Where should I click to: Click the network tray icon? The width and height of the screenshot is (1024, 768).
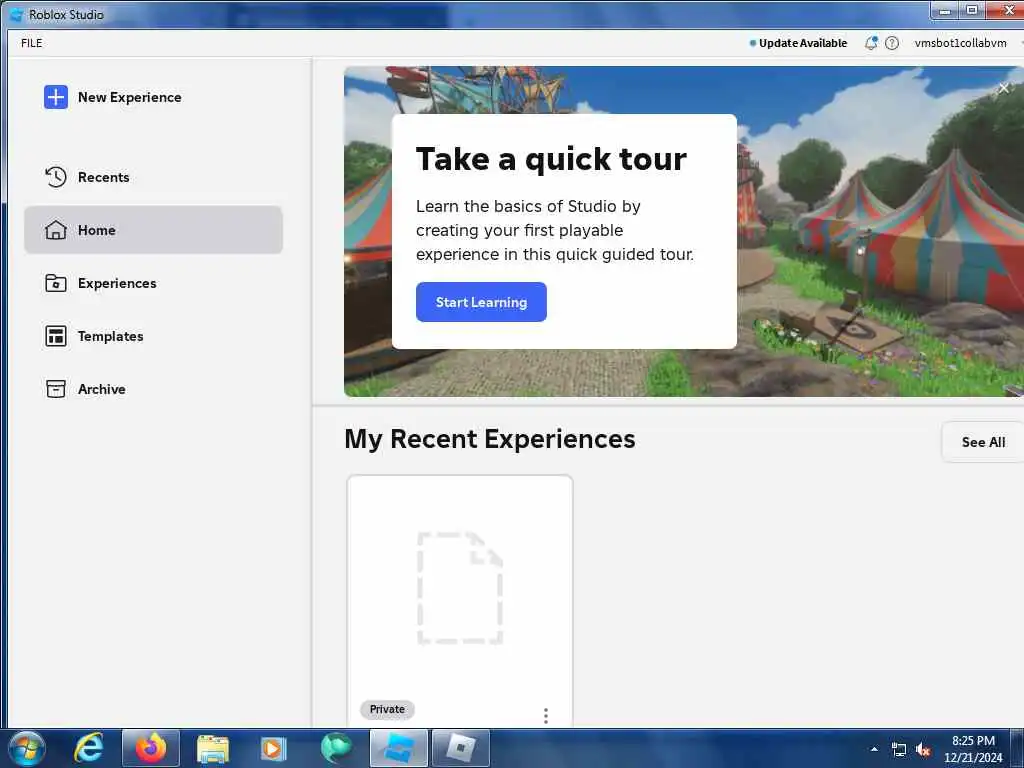[x=899, y=750]
